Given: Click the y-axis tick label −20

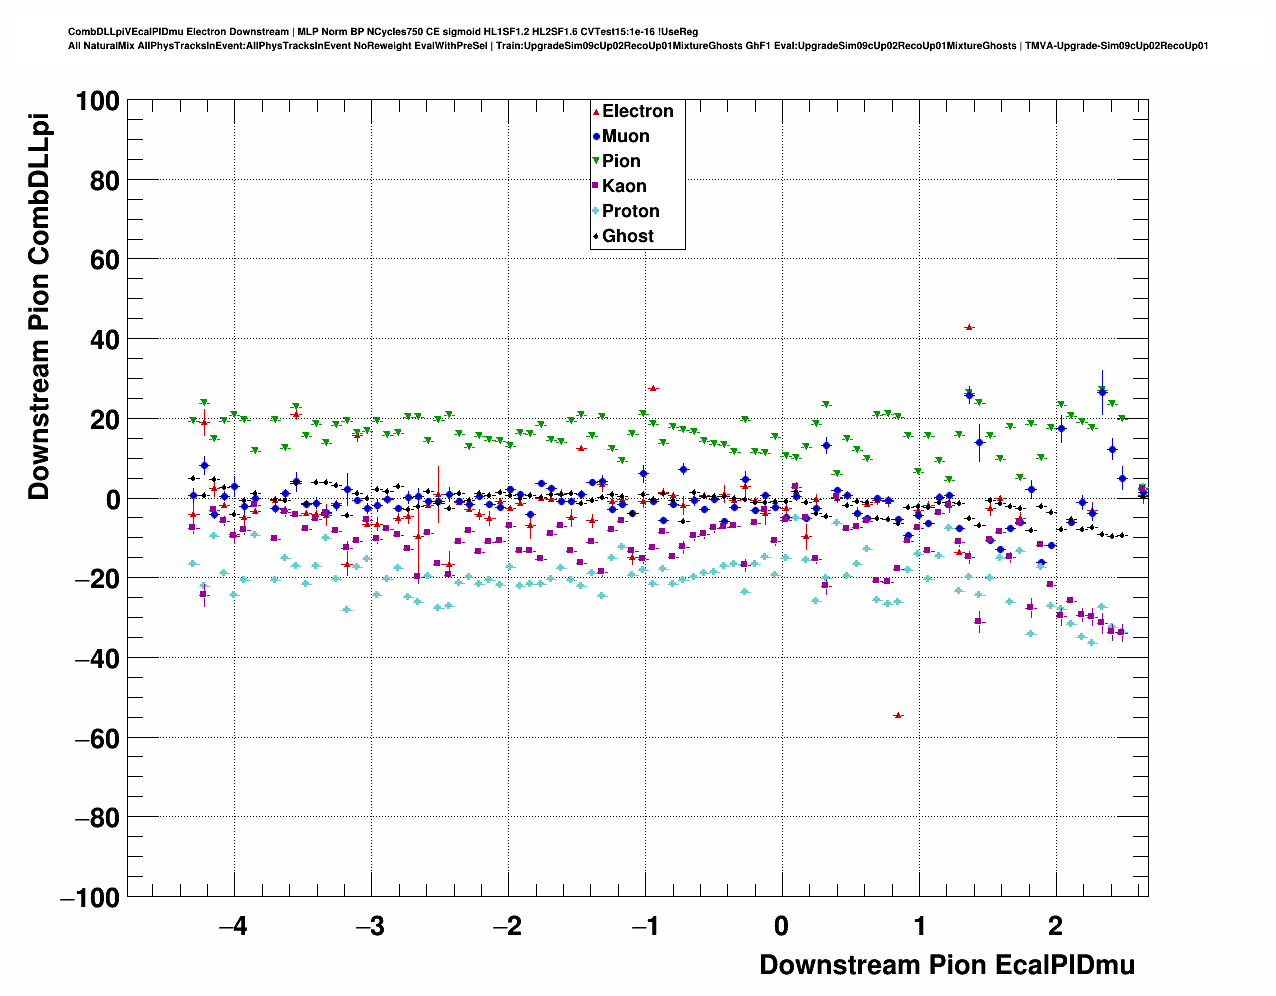Looking at the screenshot, I should coord(96,579).
